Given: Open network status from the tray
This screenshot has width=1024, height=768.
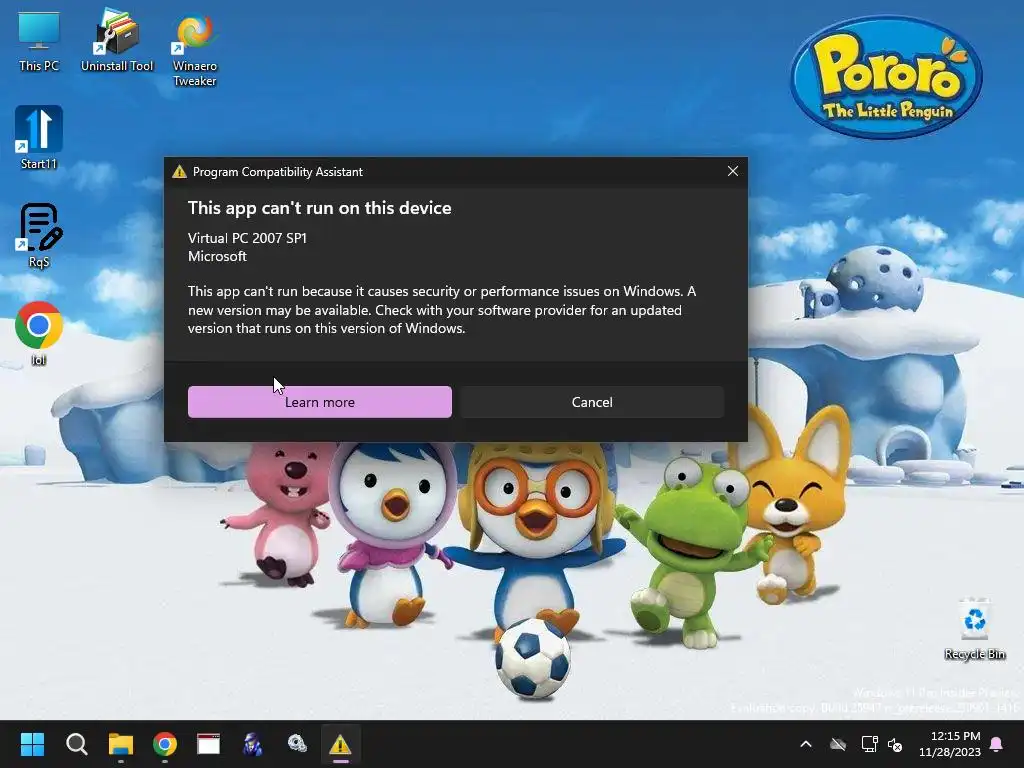Looking at the screenshot, I should tap(869, 744).
